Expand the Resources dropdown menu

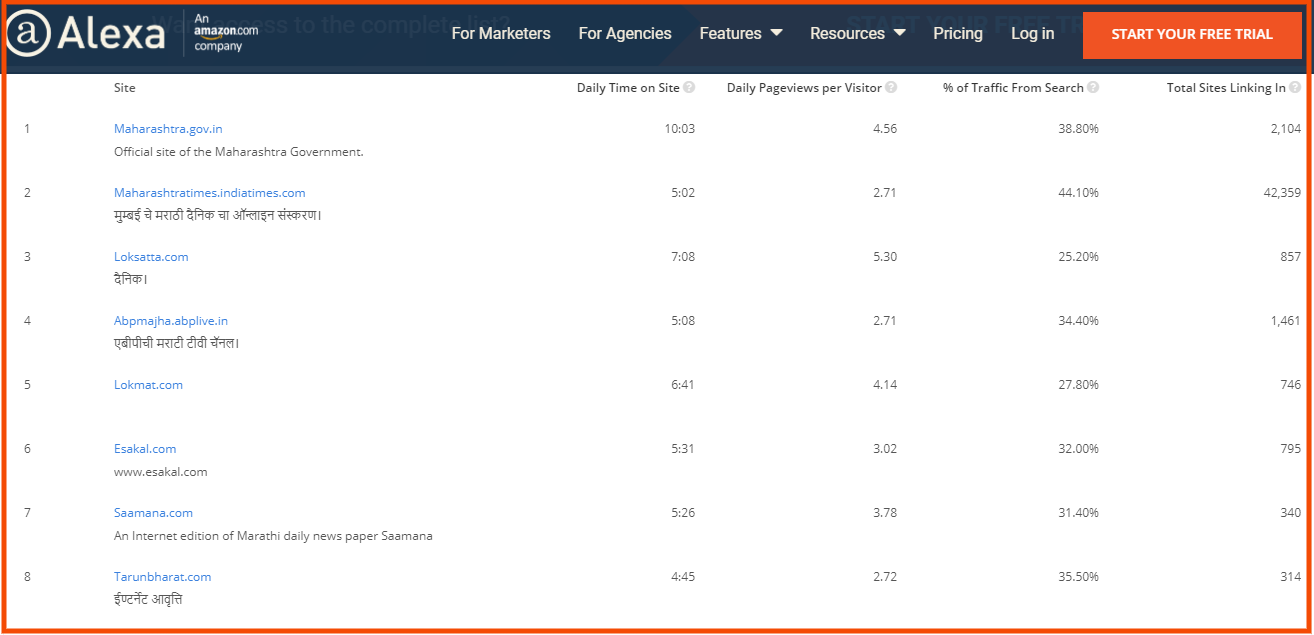pyautogui.click(x=858, y=33)
